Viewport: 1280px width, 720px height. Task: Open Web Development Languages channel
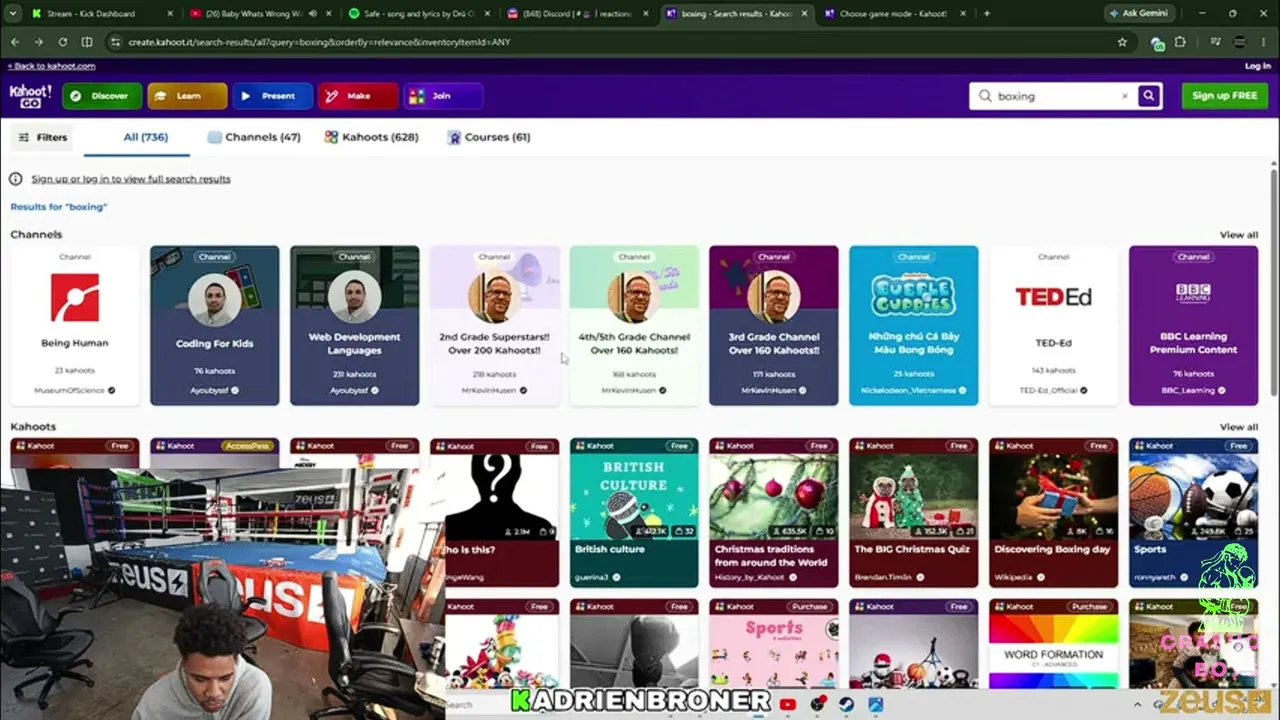coord(355,326)
